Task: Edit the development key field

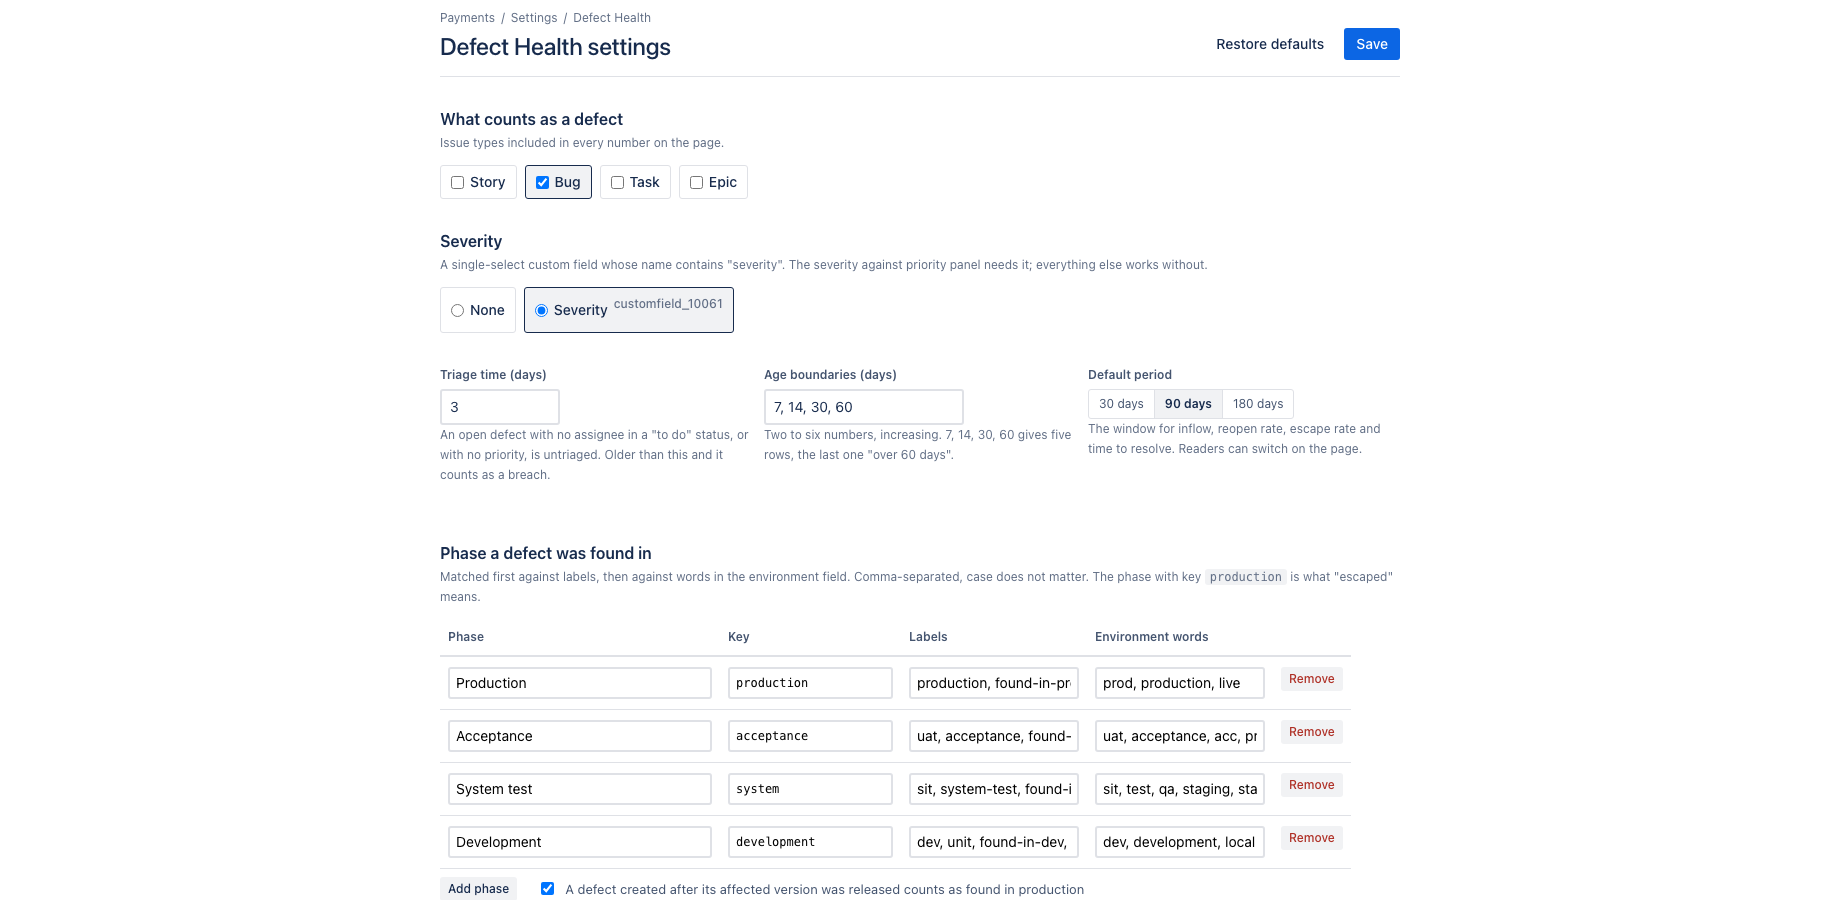Action: coord(810,842)
